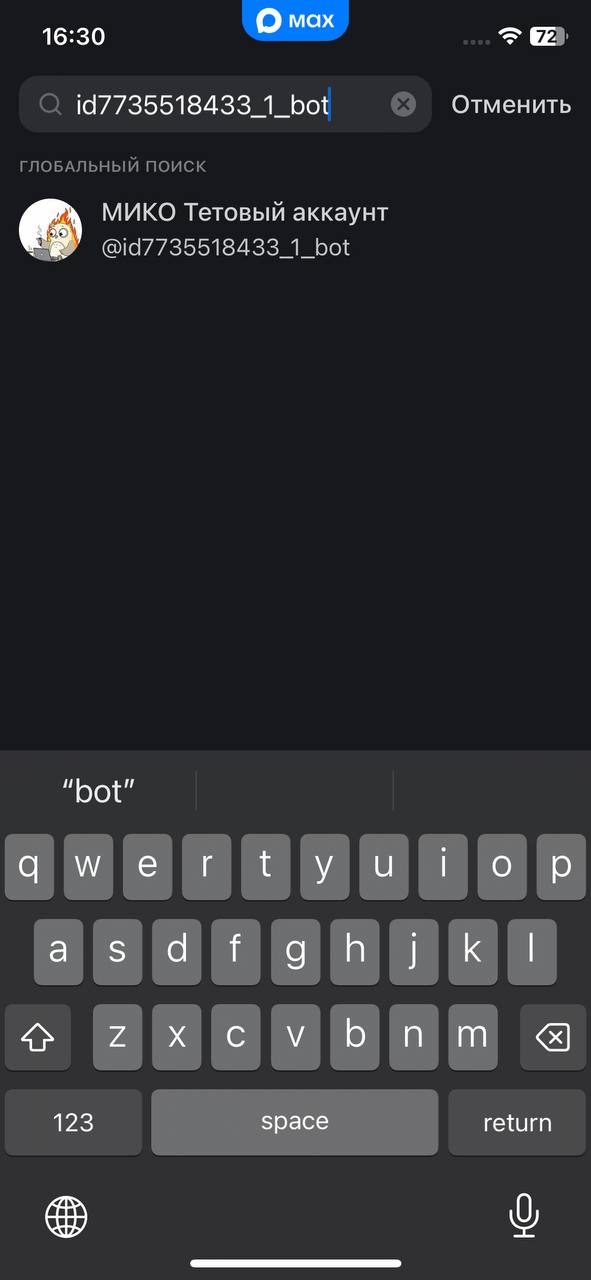Tap the magnifier search icon

[x=50, y=104]
